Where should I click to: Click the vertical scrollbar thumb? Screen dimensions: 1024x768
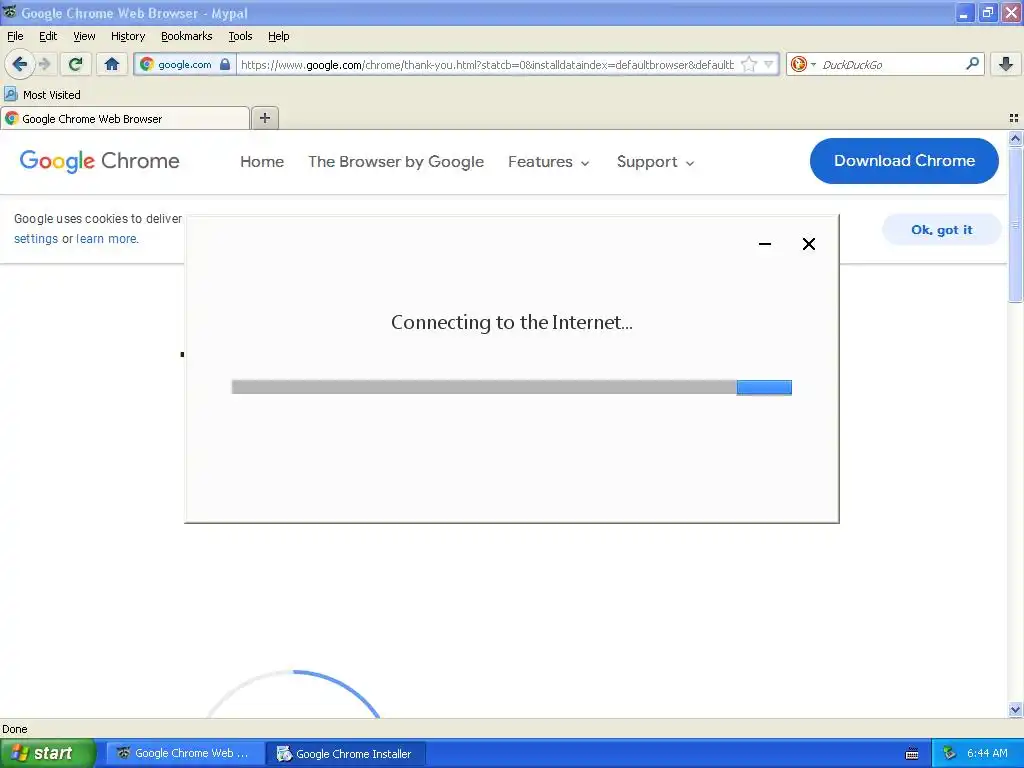pos(1015,225)
